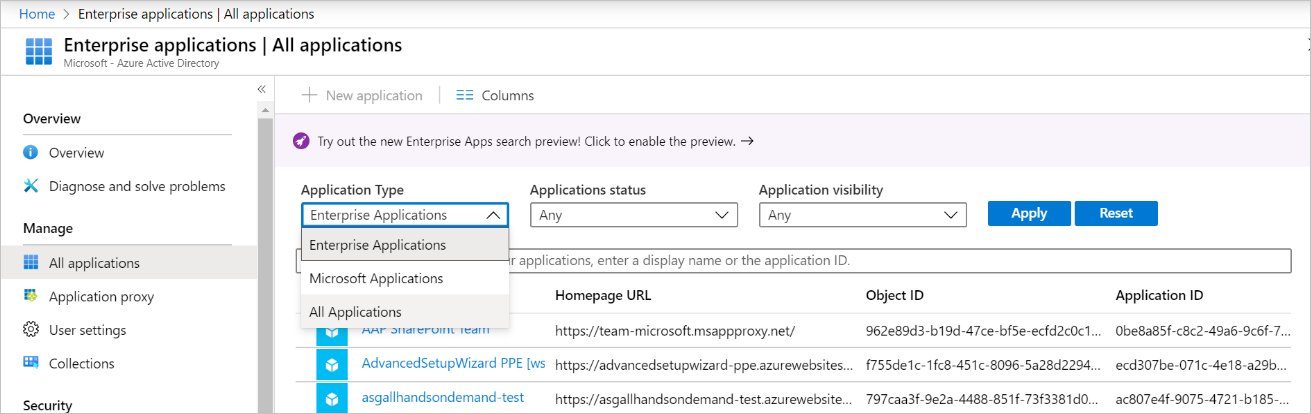Viewport: 1311px width, 414px height.
Task: Click the Columns list icon in toolbar
Action: (464, 95)
